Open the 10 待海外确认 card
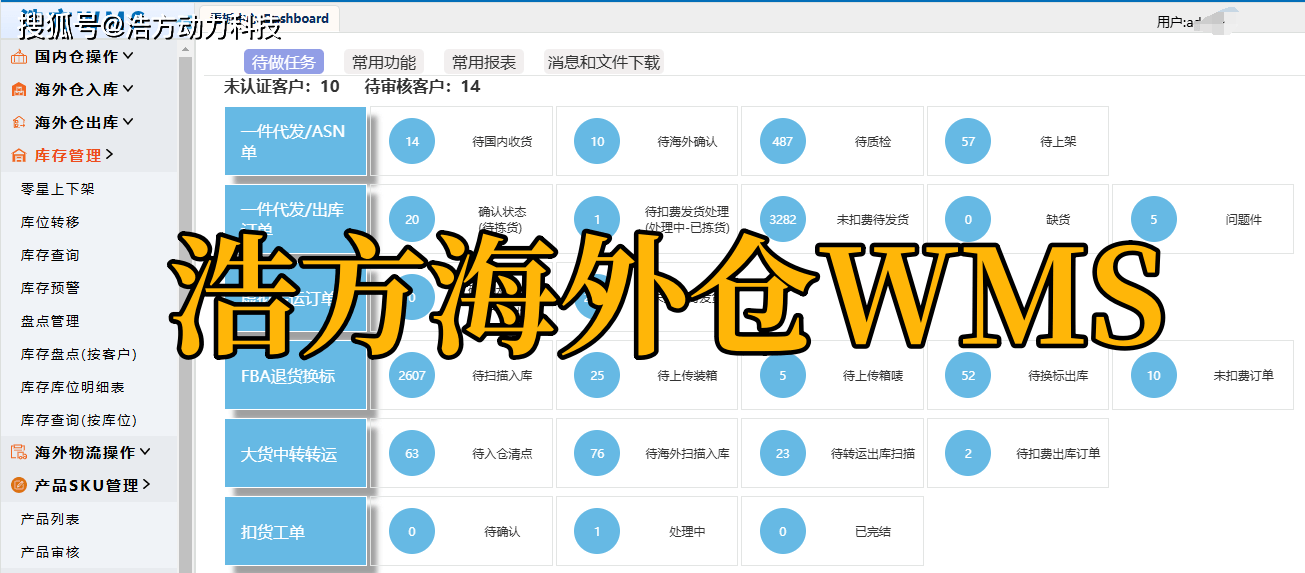The width and height of the screenshot is (1305, 573). (x=647, y=141)
